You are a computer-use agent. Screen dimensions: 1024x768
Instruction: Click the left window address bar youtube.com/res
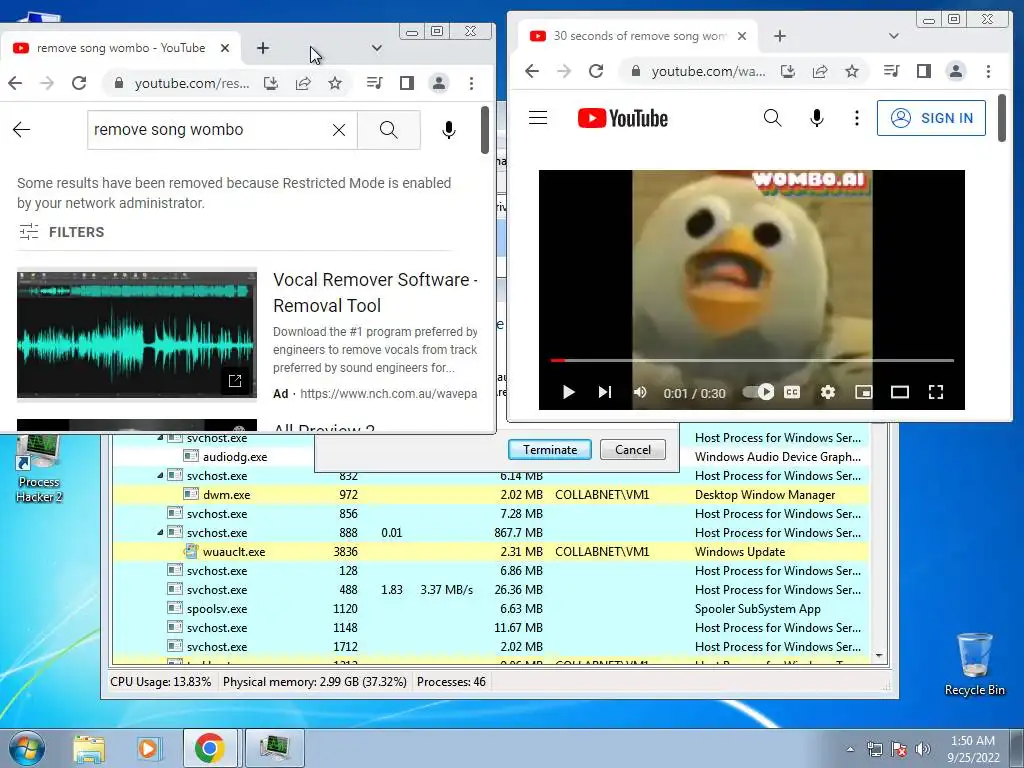click(191, 83)
